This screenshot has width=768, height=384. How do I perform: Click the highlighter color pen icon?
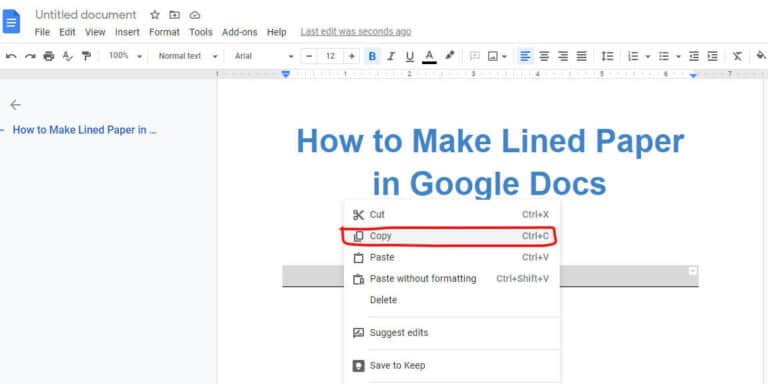point(450,56)
